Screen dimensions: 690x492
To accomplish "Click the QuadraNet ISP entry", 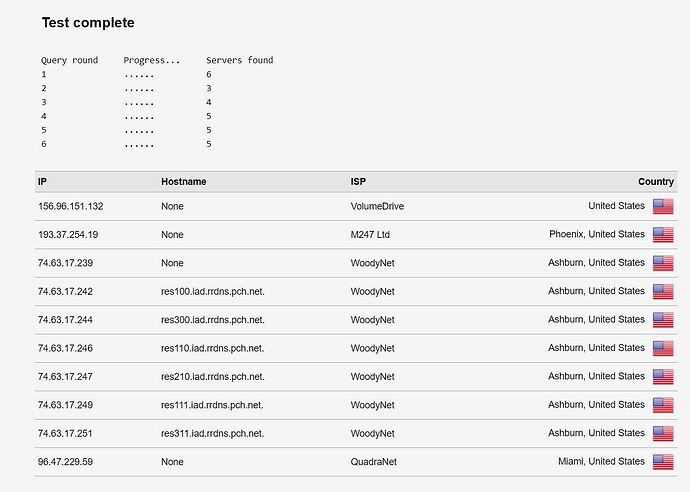I will pos(374,462).
